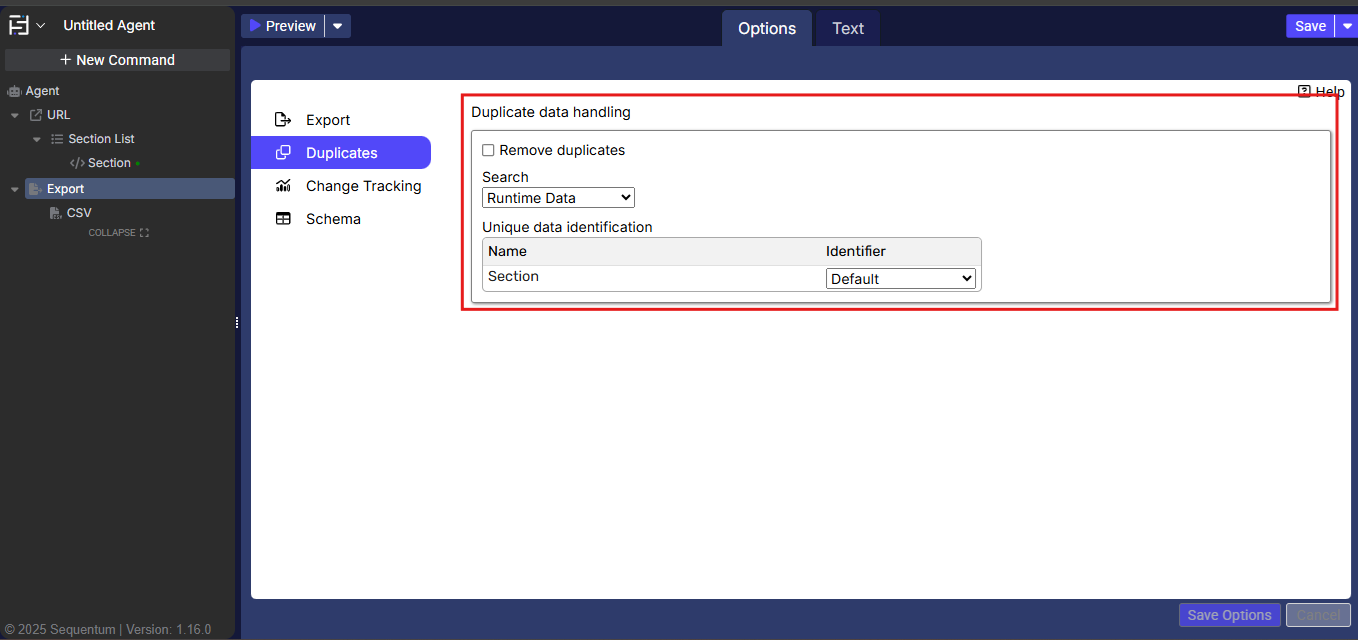Open the Search Runtime Data dropdown

(558, 198)
